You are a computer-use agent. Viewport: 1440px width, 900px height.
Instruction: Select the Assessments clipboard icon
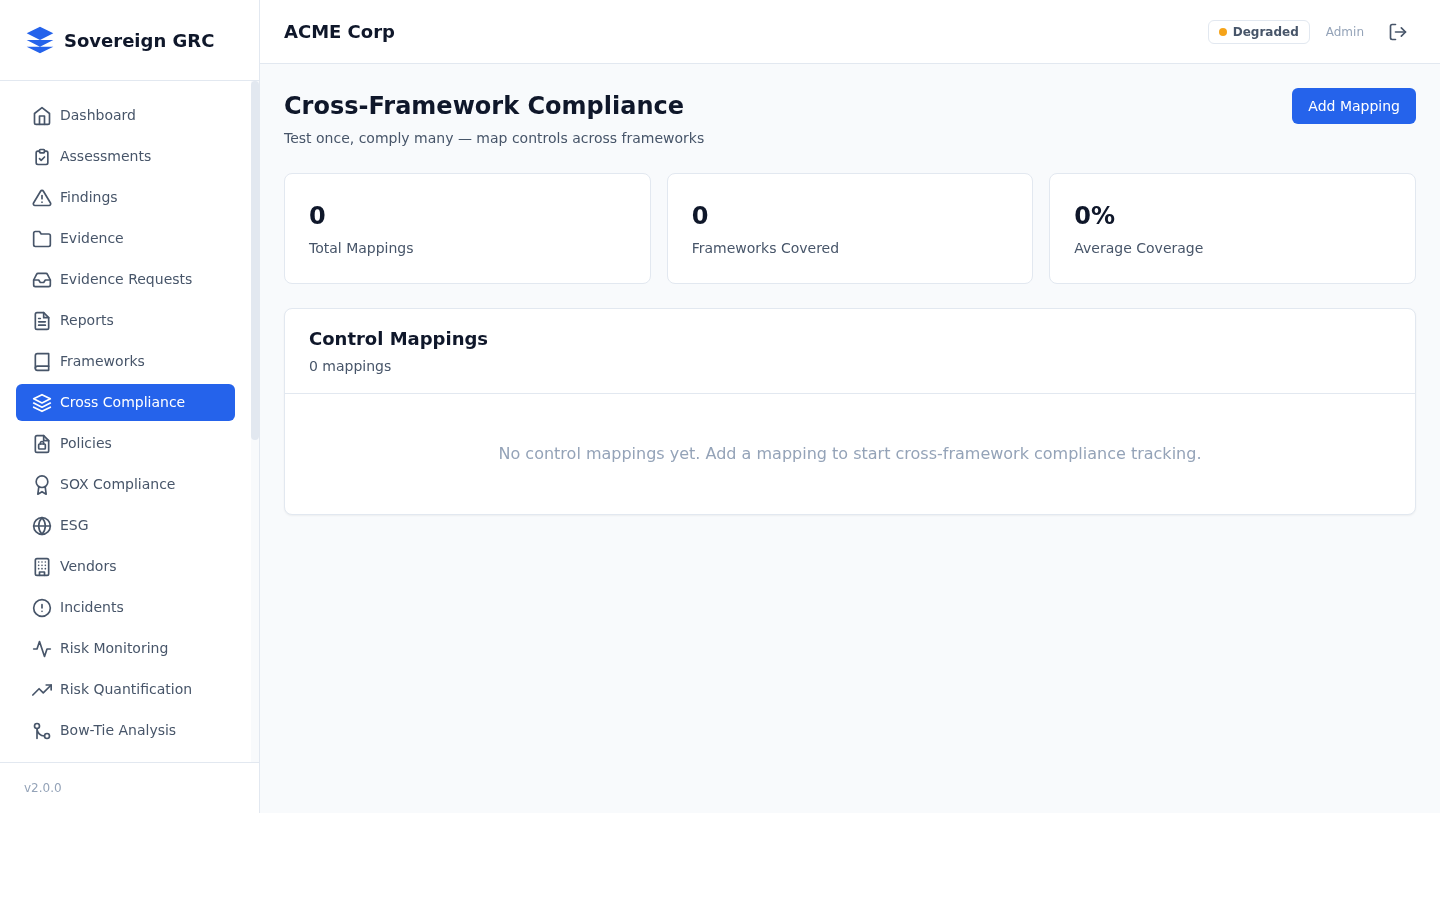point(42,156)
